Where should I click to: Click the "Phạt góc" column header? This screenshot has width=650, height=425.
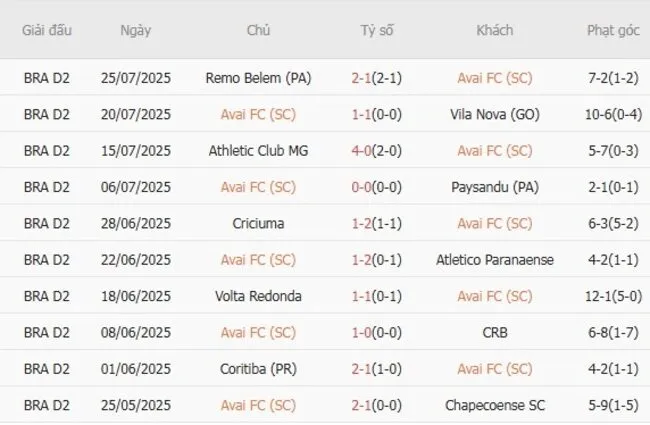[614, 30]
